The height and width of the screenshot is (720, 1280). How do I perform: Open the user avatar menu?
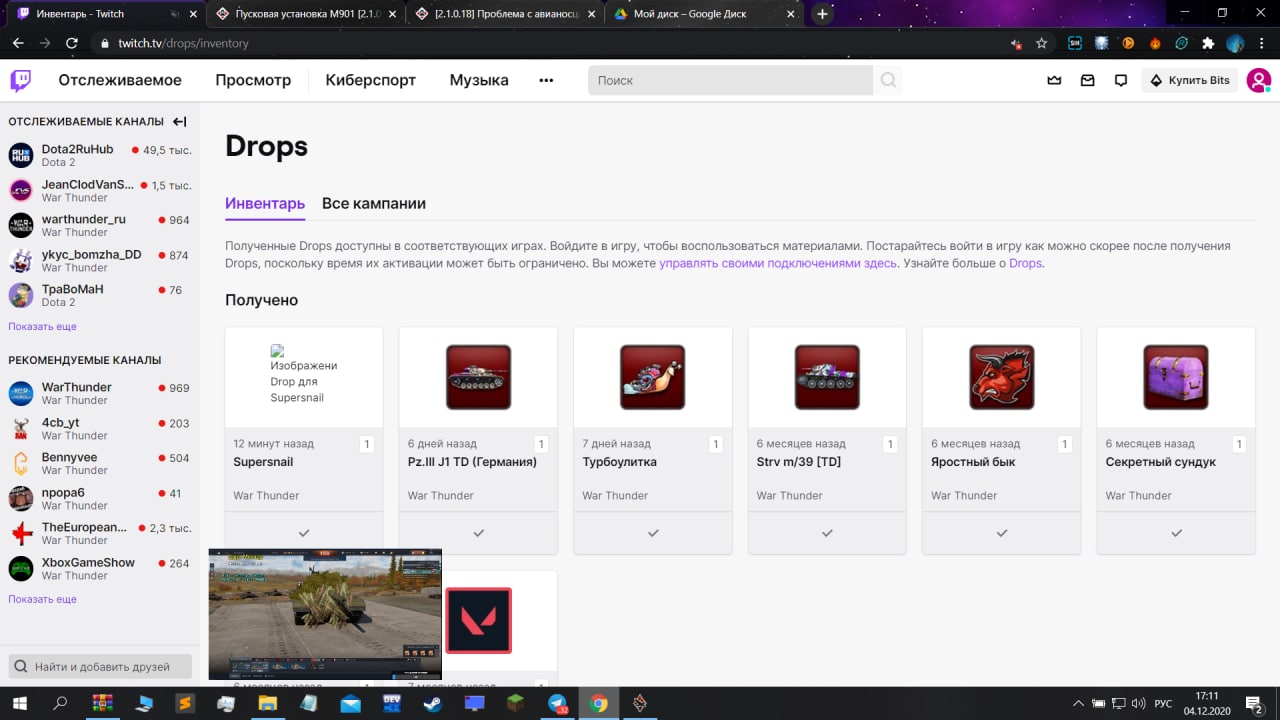1259,80
